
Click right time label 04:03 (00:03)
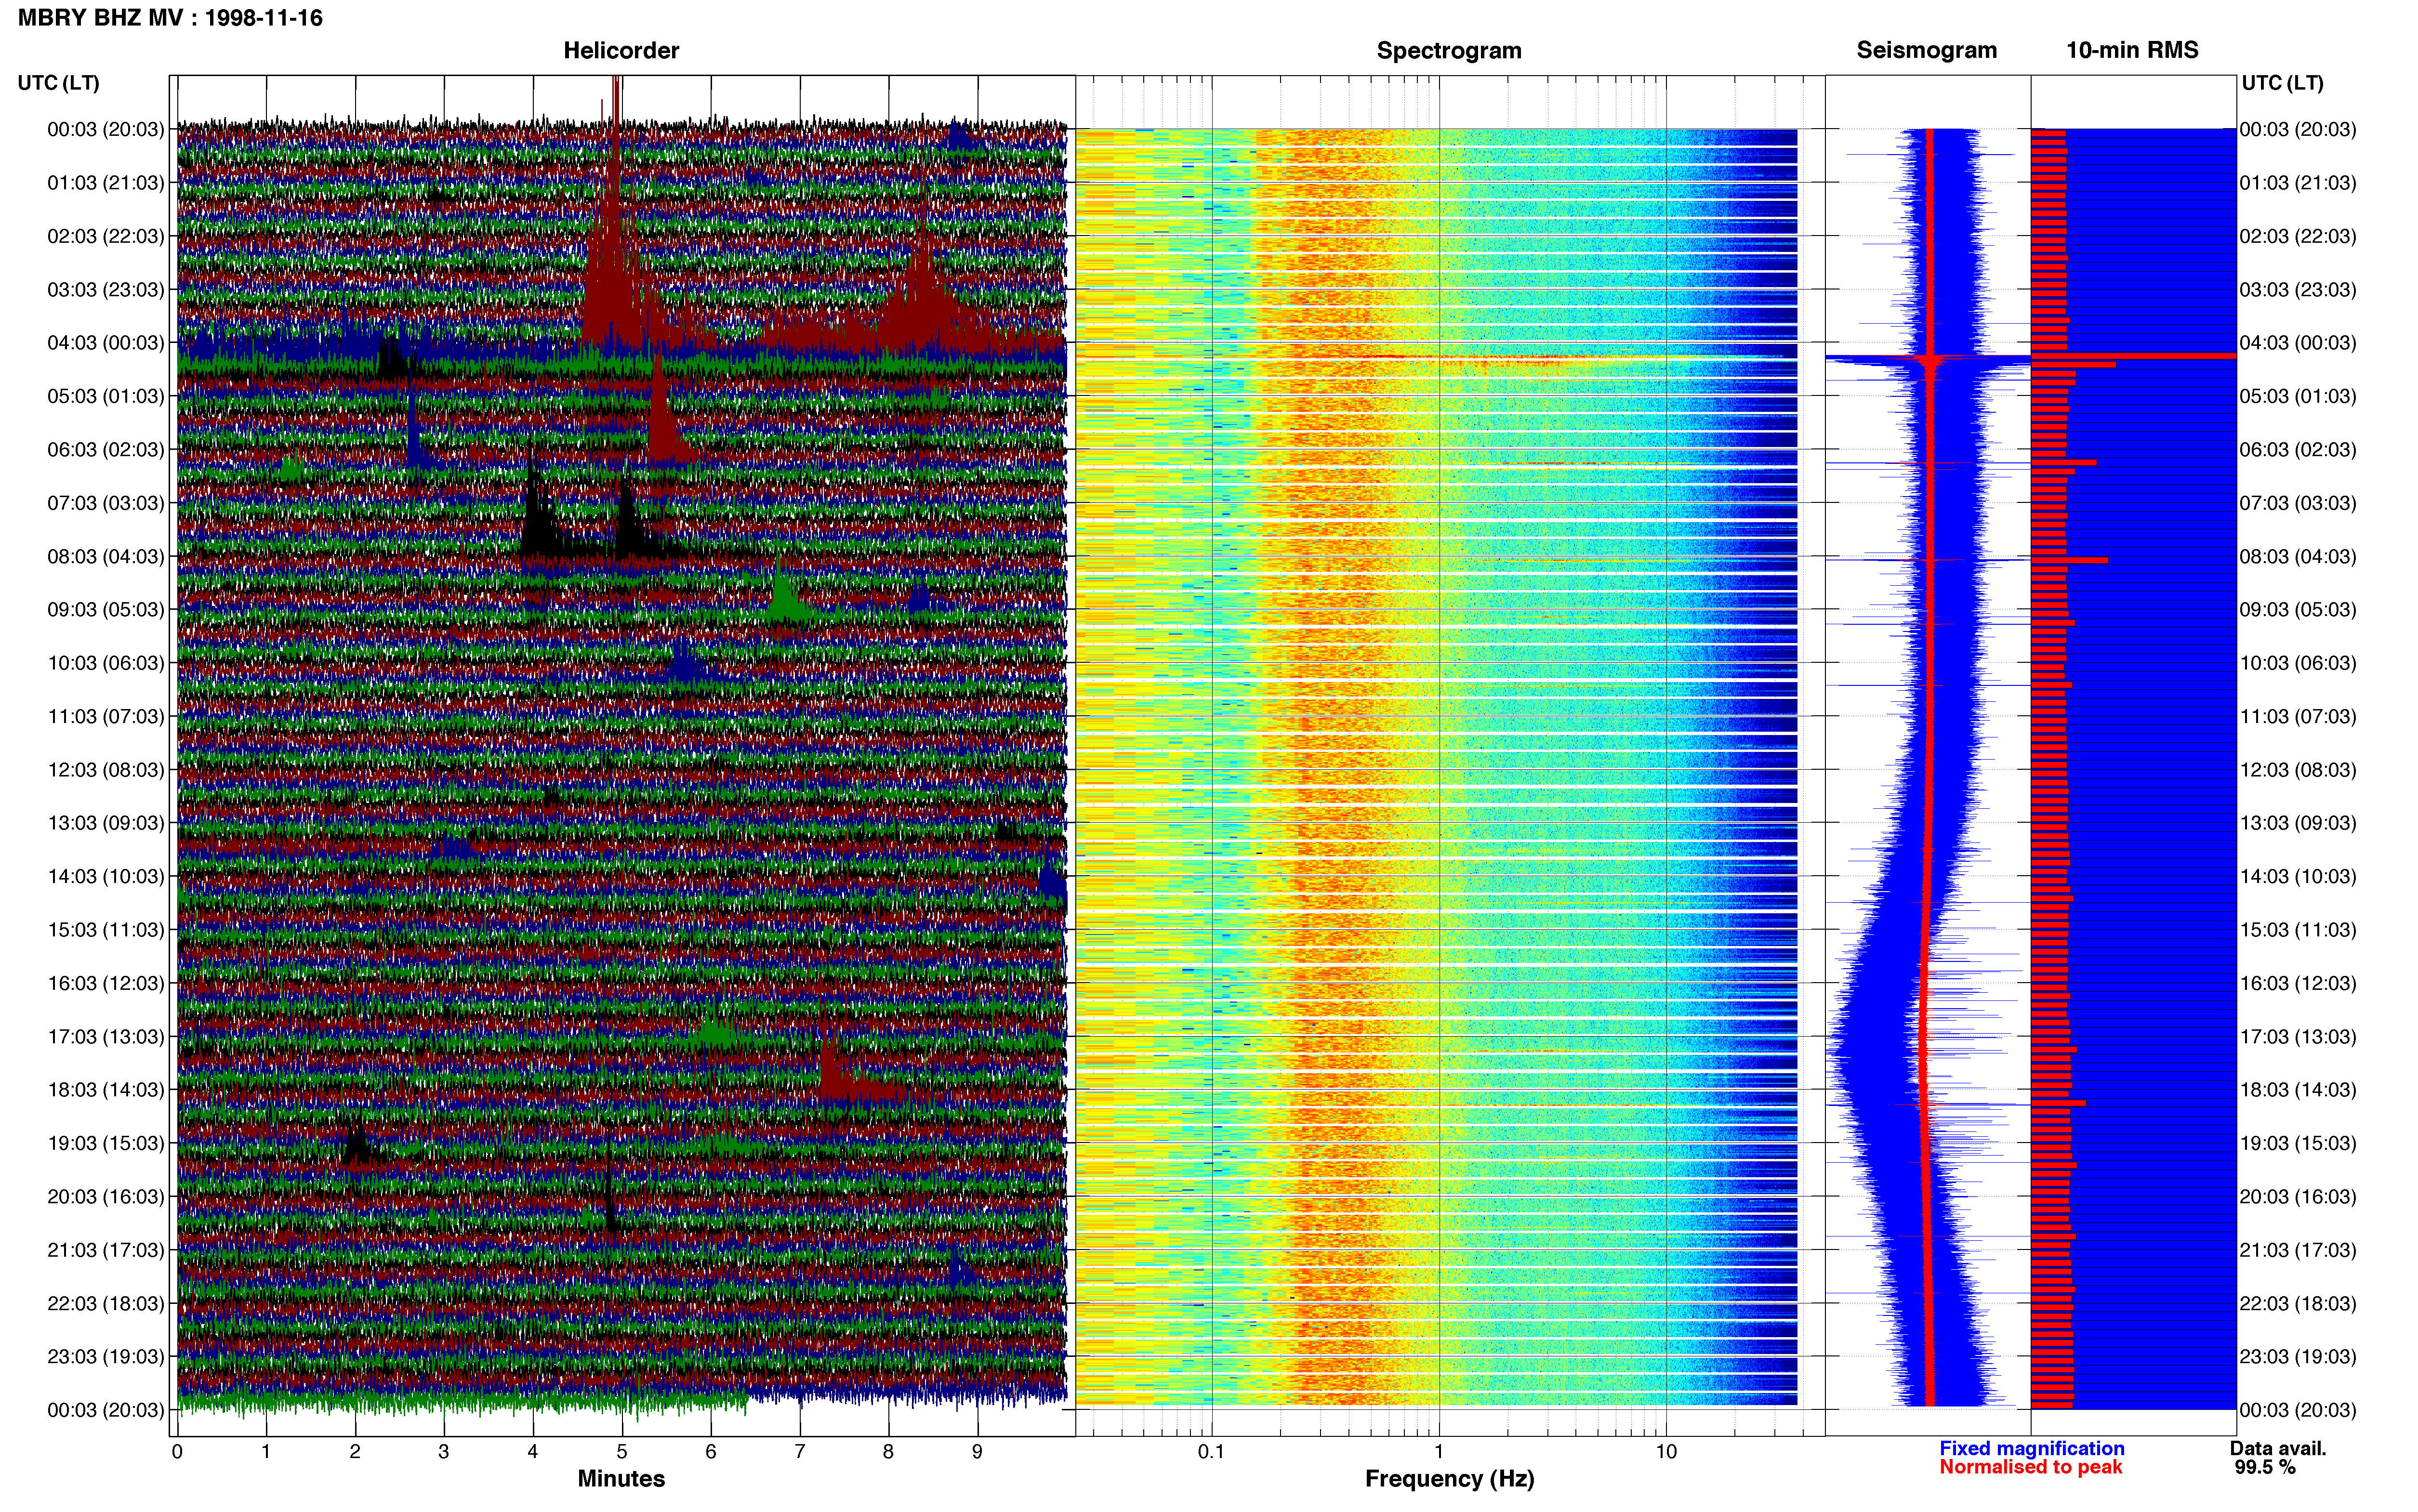pos(2298,343)
